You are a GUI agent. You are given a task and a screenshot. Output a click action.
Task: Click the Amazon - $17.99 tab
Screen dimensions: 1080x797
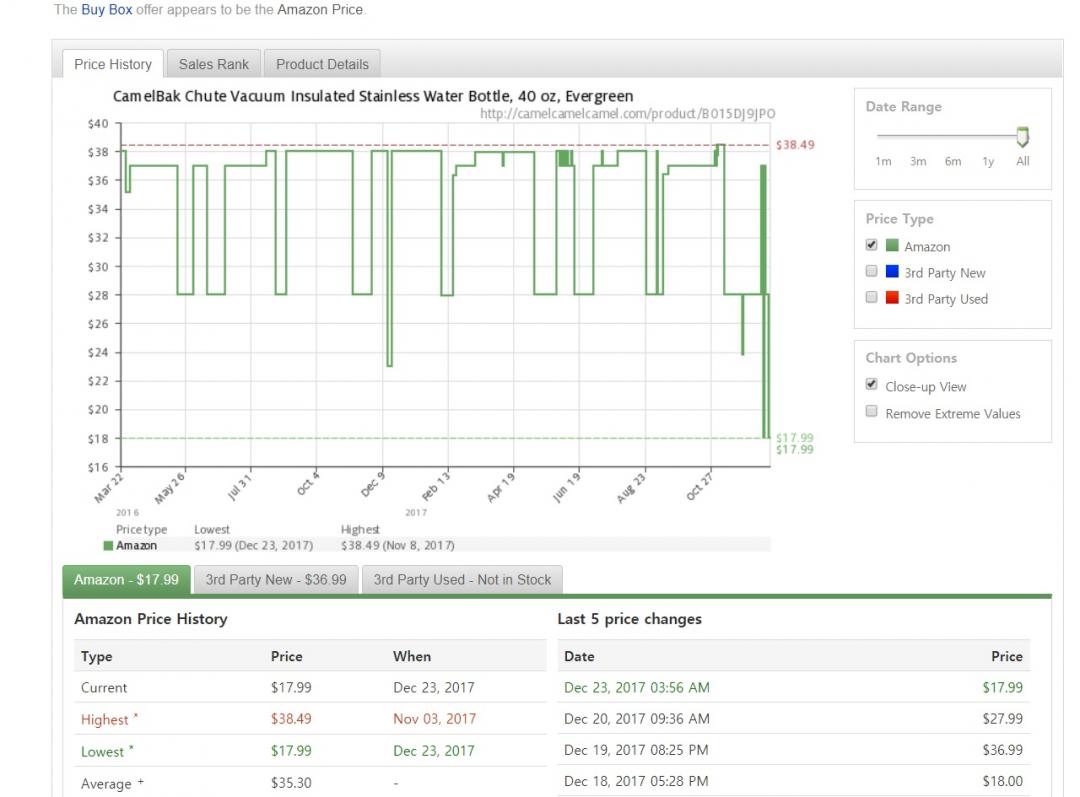[126, 580]
